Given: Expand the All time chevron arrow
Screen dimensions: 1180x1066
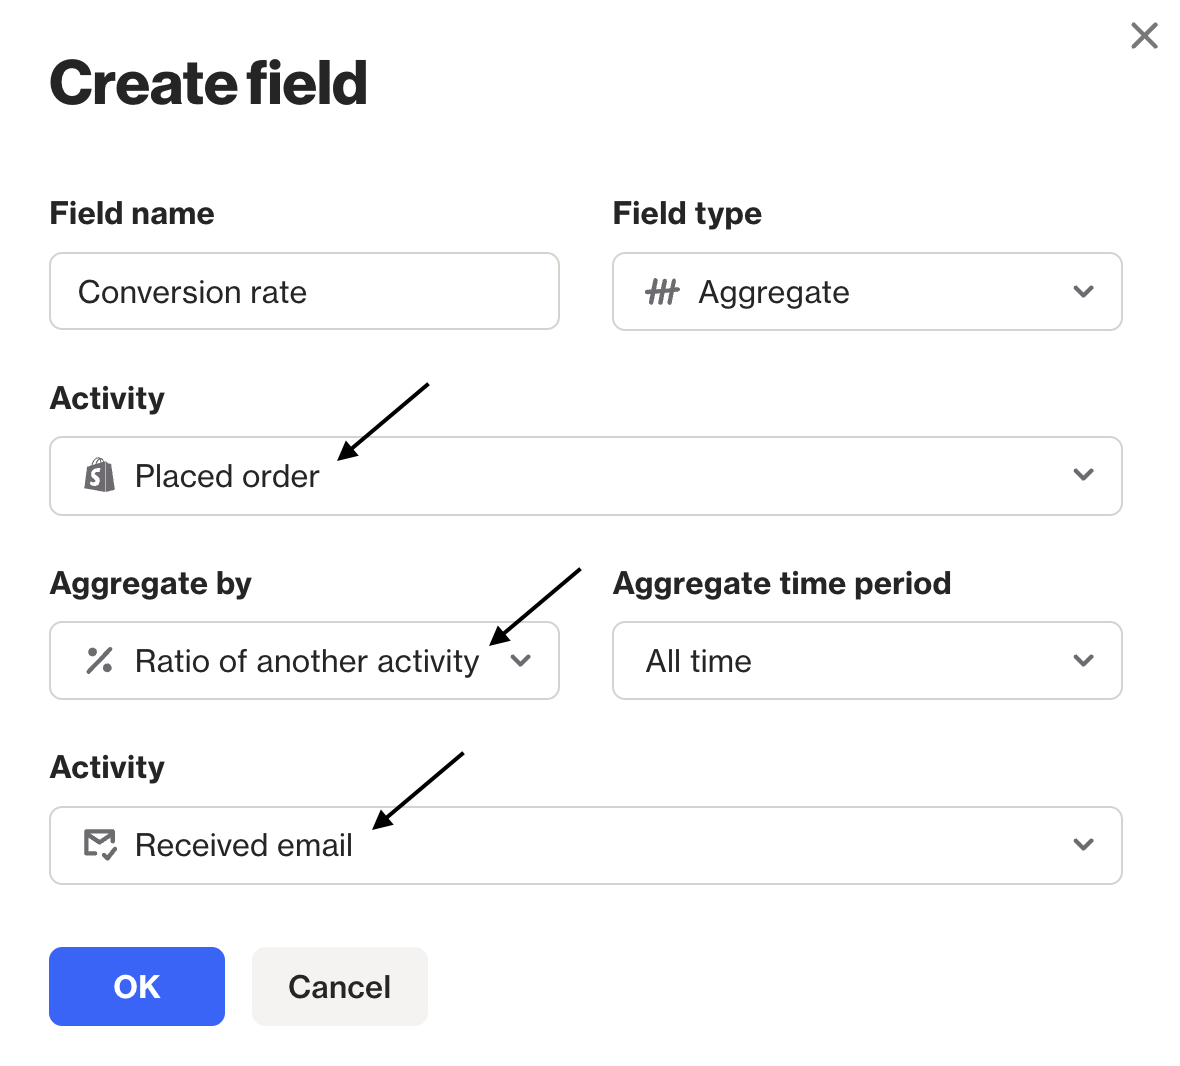Looking at the screenshot, I should click(1083, 661).
